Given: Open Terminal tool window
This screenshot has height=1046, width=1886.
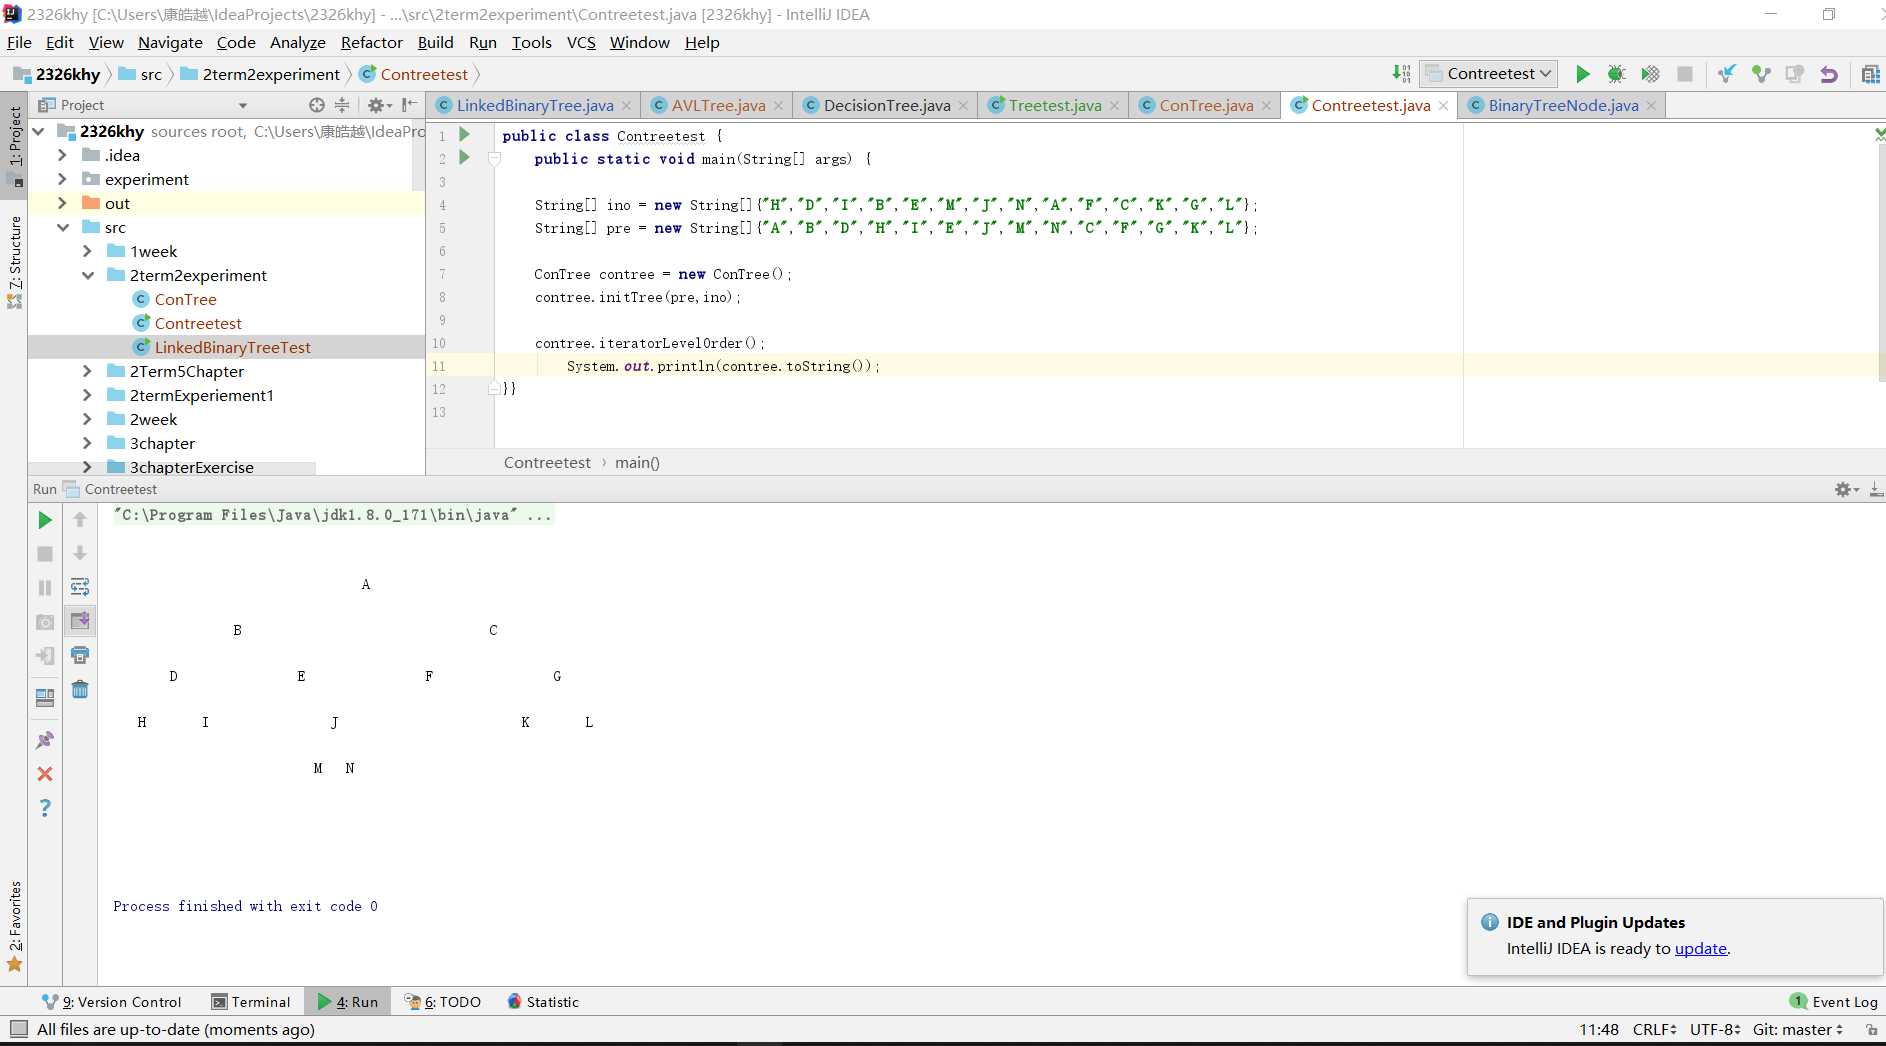Looking at the screenshot, I should click(251, 1002).
